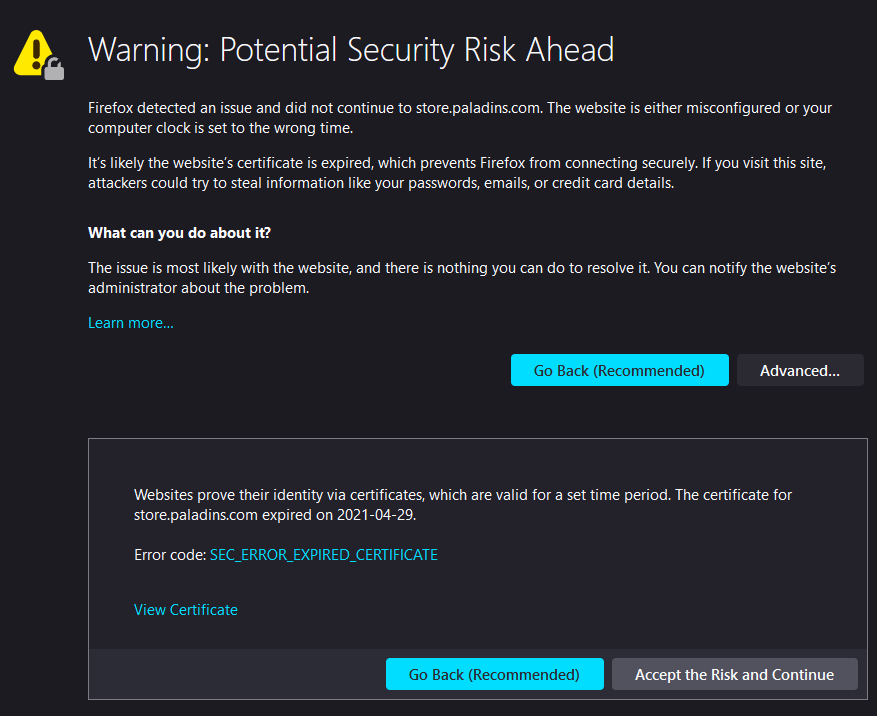Click the exclamation mark warning symbol
877x716 pixels.
(35, 48)
